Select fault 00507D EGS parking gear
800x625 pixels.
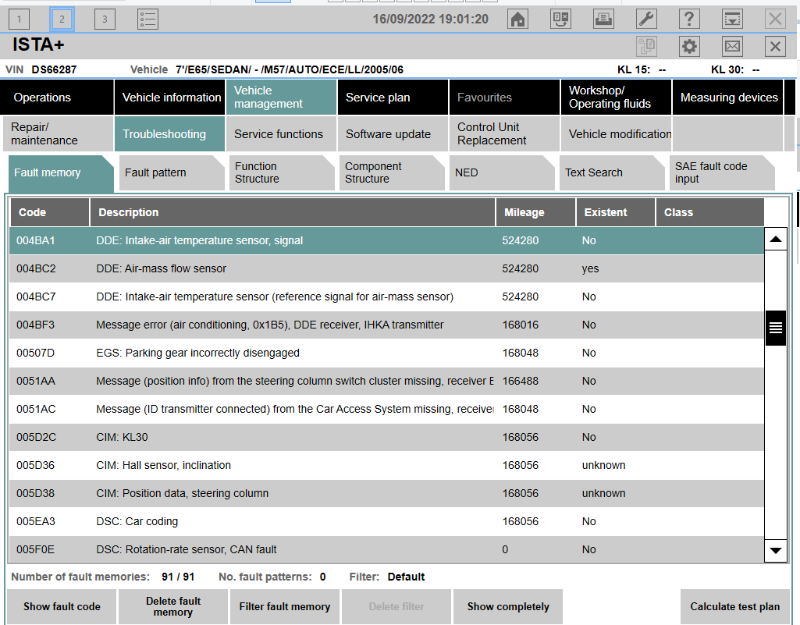386,353
